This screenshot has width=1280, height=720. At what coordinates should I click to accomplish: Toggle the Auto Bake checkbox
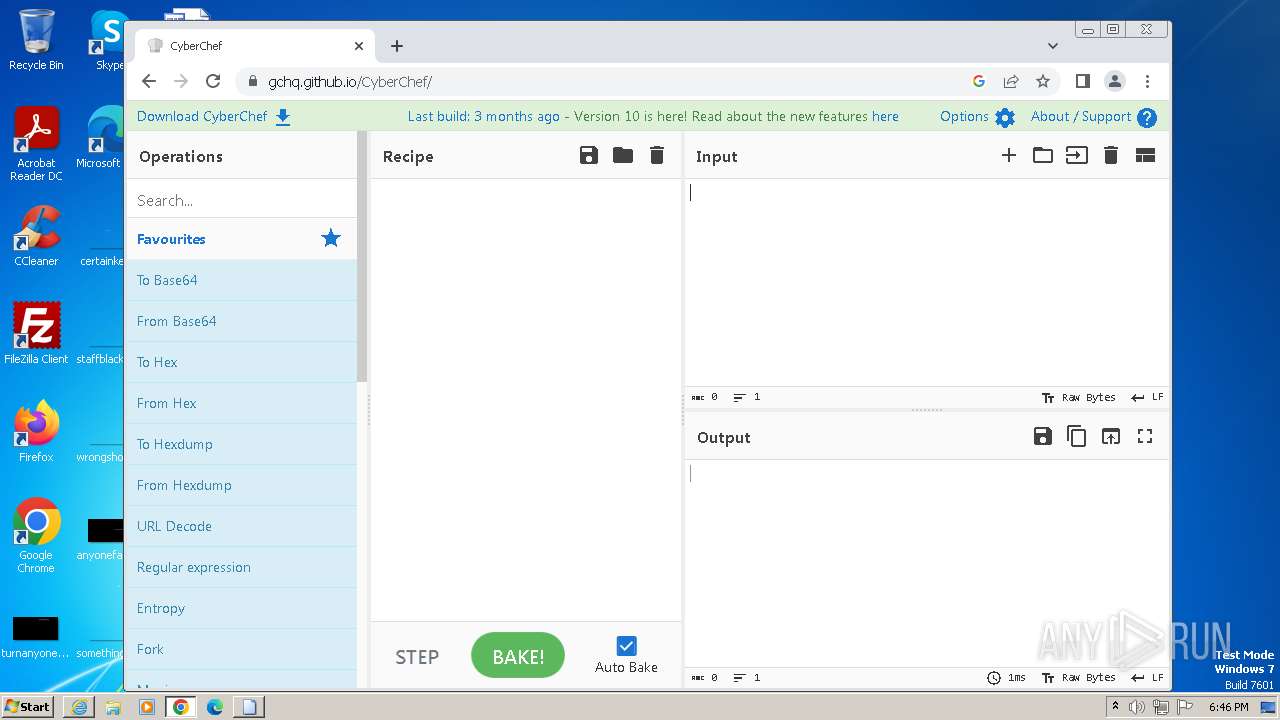[x=627, y=646]
